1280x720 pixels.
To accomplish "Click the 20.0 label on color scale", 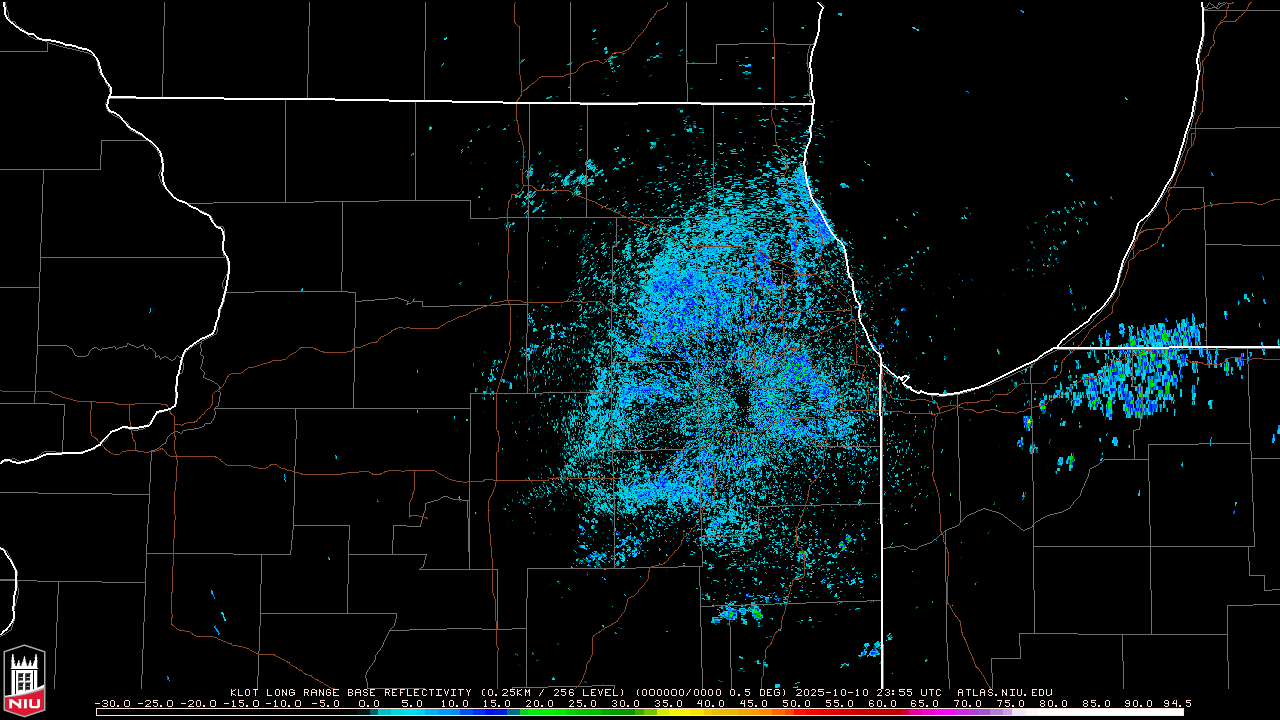I will pyautogui.click(x=538, y=703).
